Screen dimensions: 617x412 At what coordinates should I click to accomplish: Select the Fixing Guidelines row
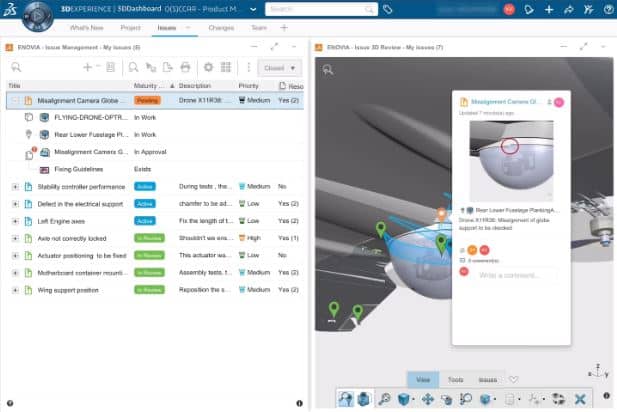point(155,169)
